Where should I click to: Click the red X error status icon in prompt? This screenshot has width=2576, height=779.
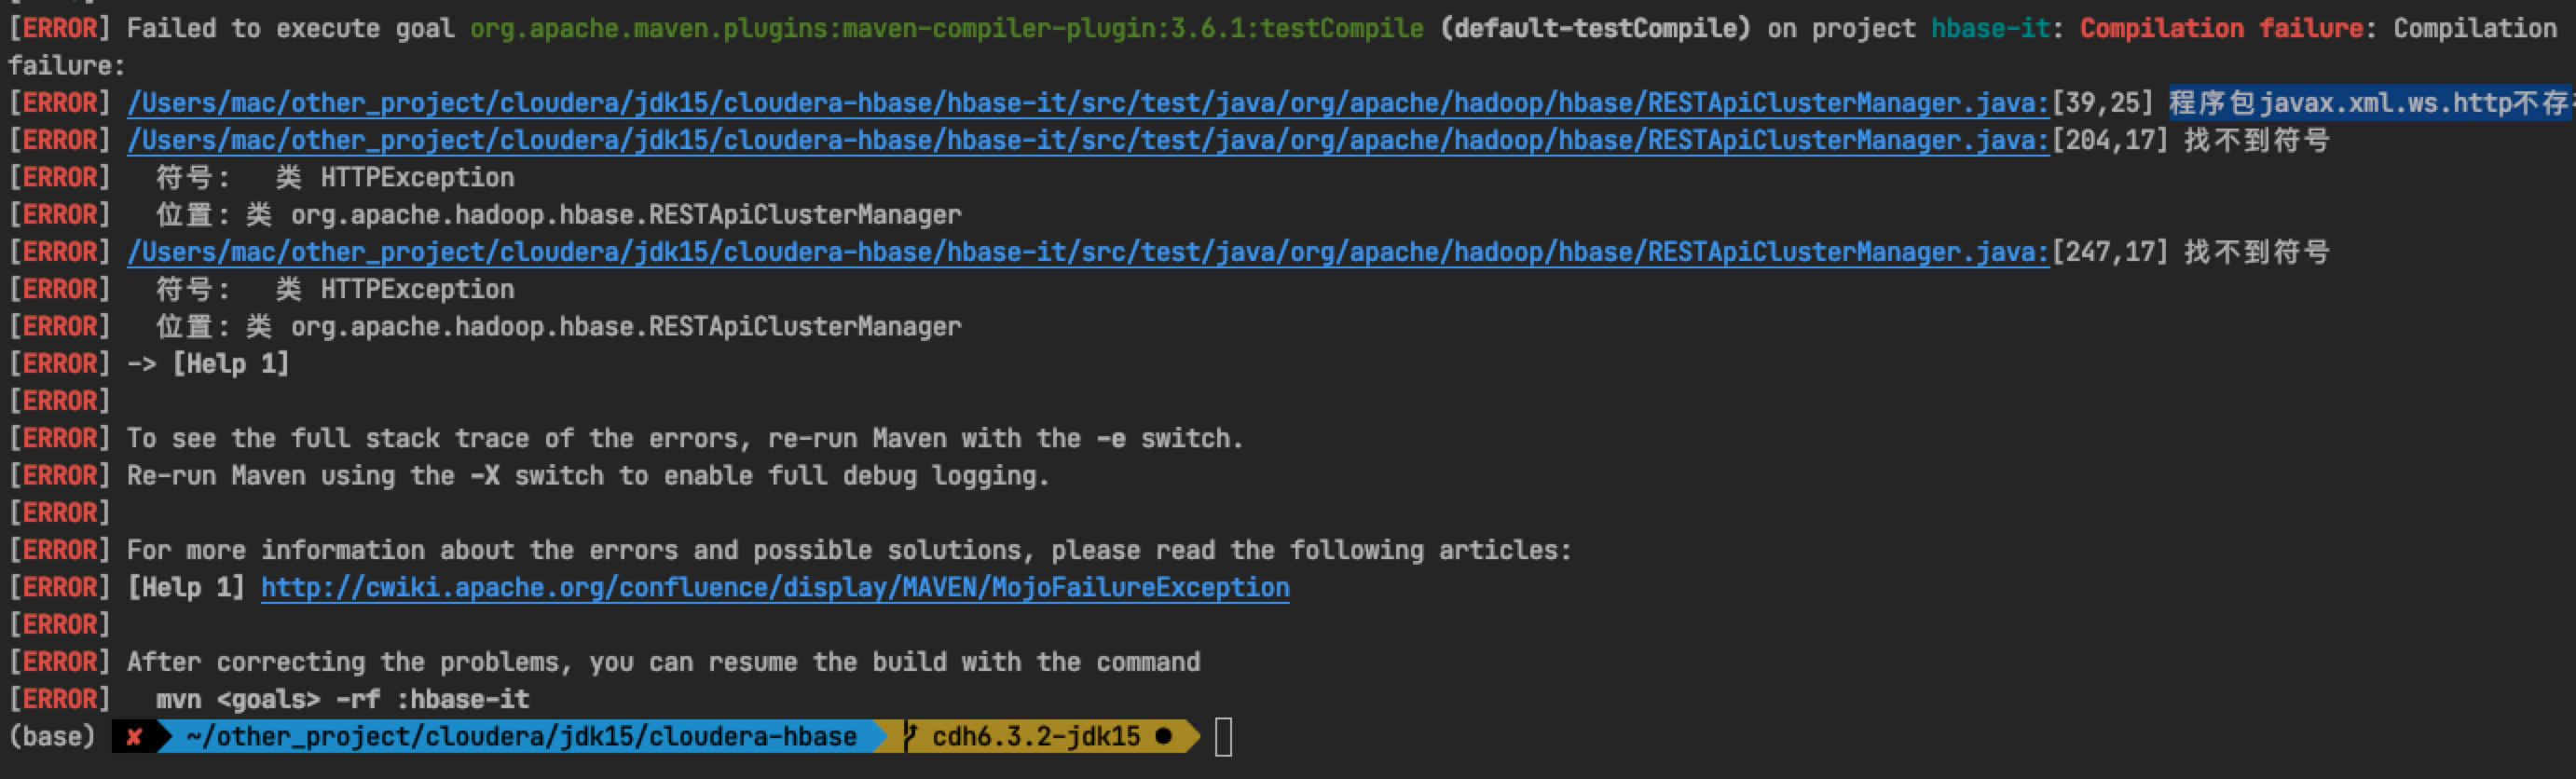[x=134, y=737]
